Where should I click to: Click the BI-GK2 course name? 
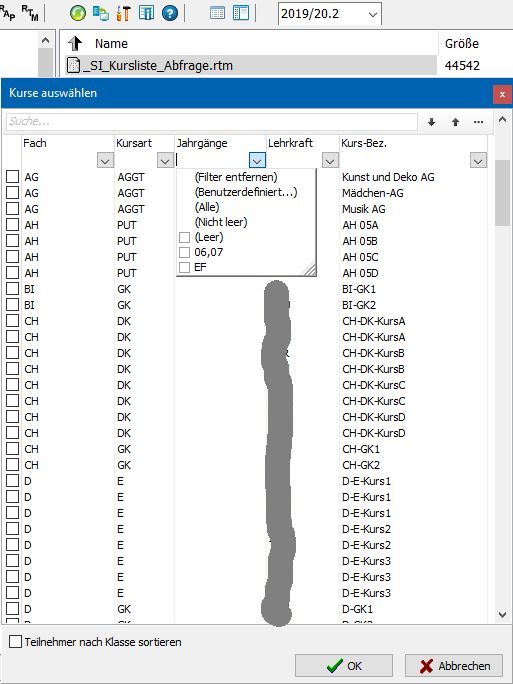pyautogui.click(x=359, y=305)
